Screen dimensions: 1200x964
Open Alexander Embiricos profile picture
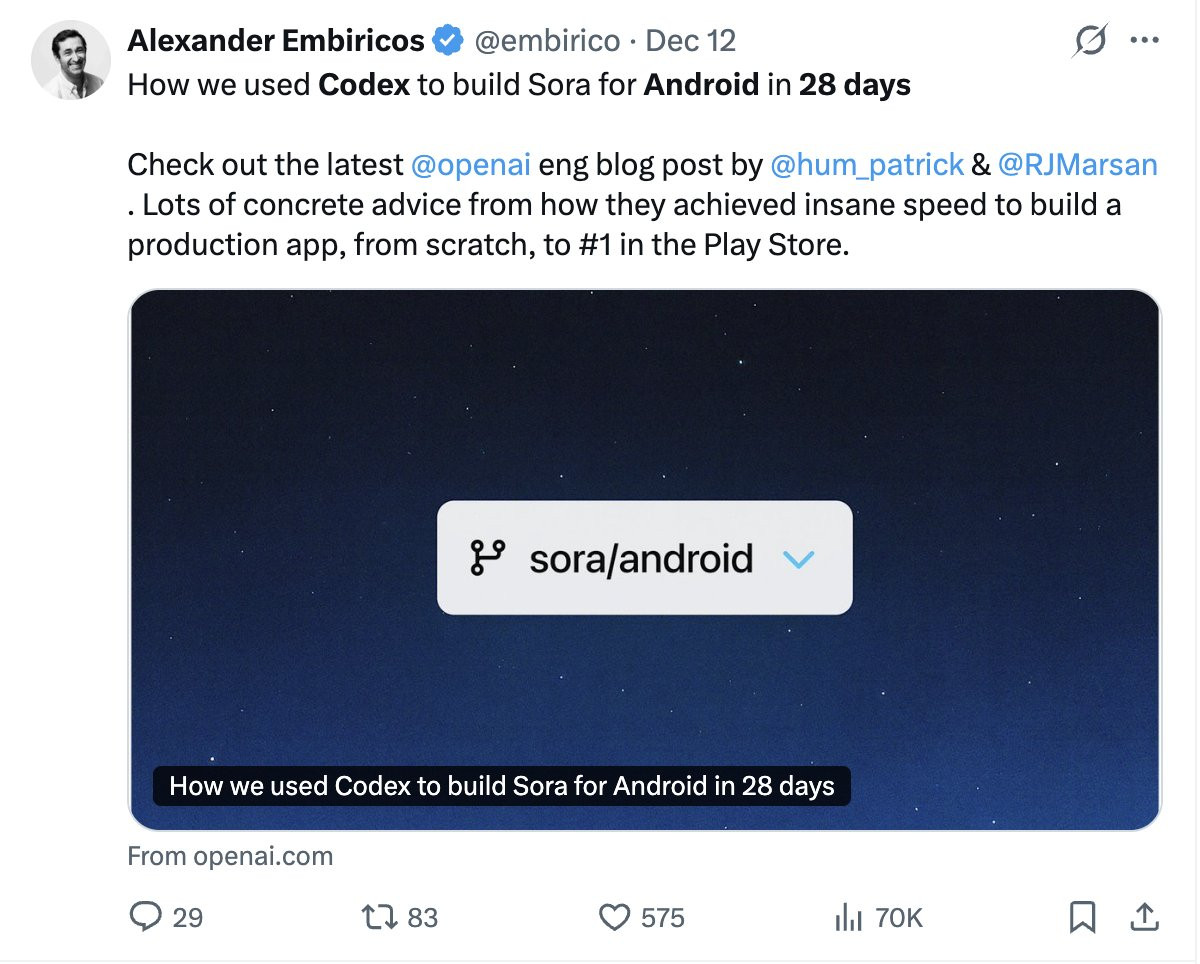(71, 59)
